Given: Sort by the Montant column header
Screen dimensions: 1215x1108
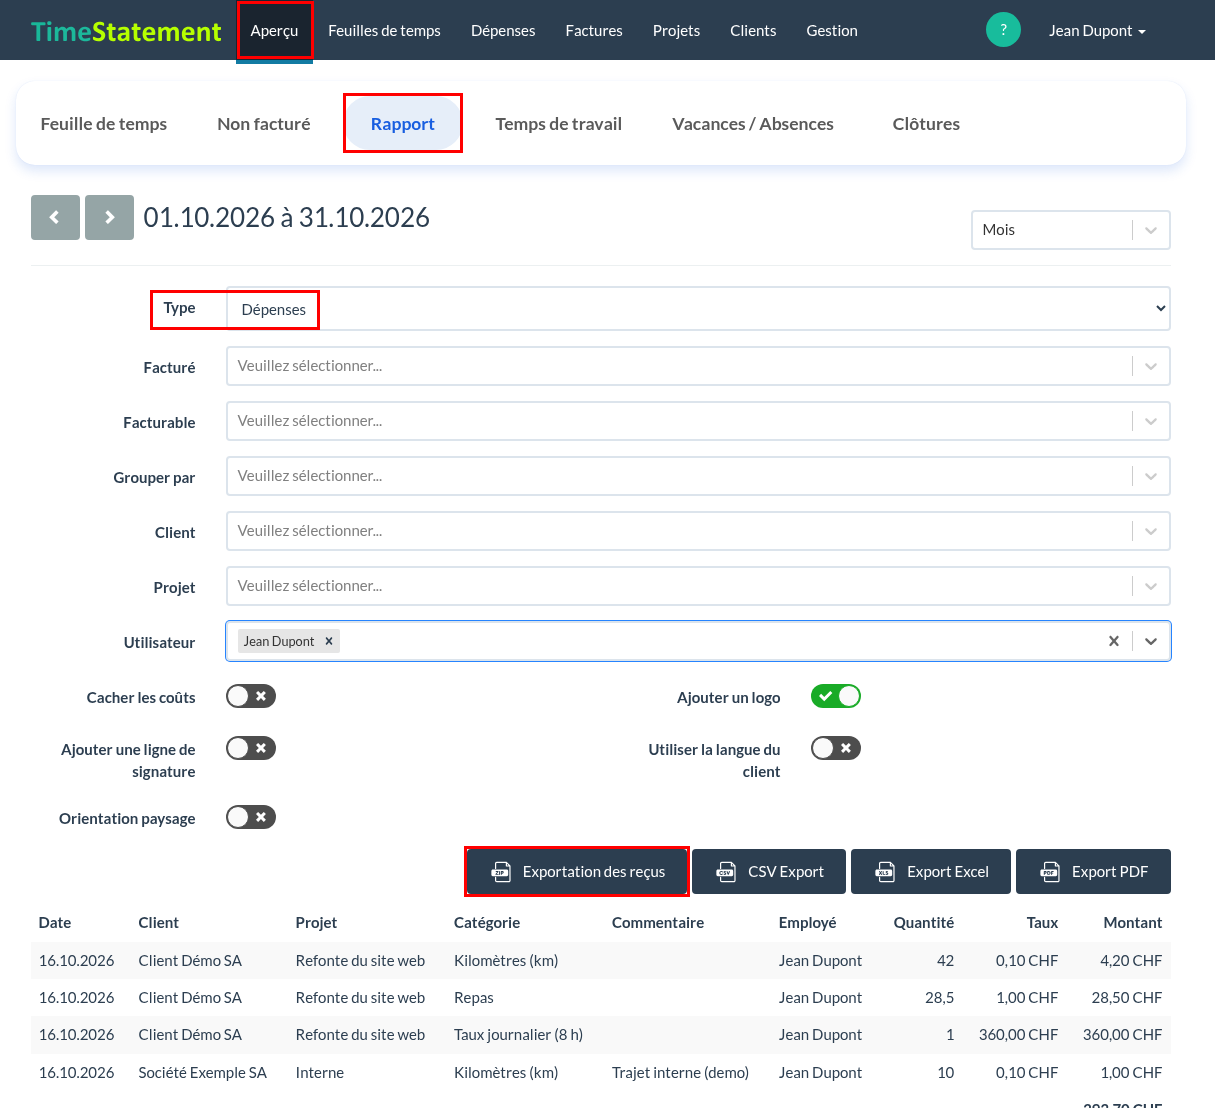Looking at the screenshot, I should click(1132, 923).
